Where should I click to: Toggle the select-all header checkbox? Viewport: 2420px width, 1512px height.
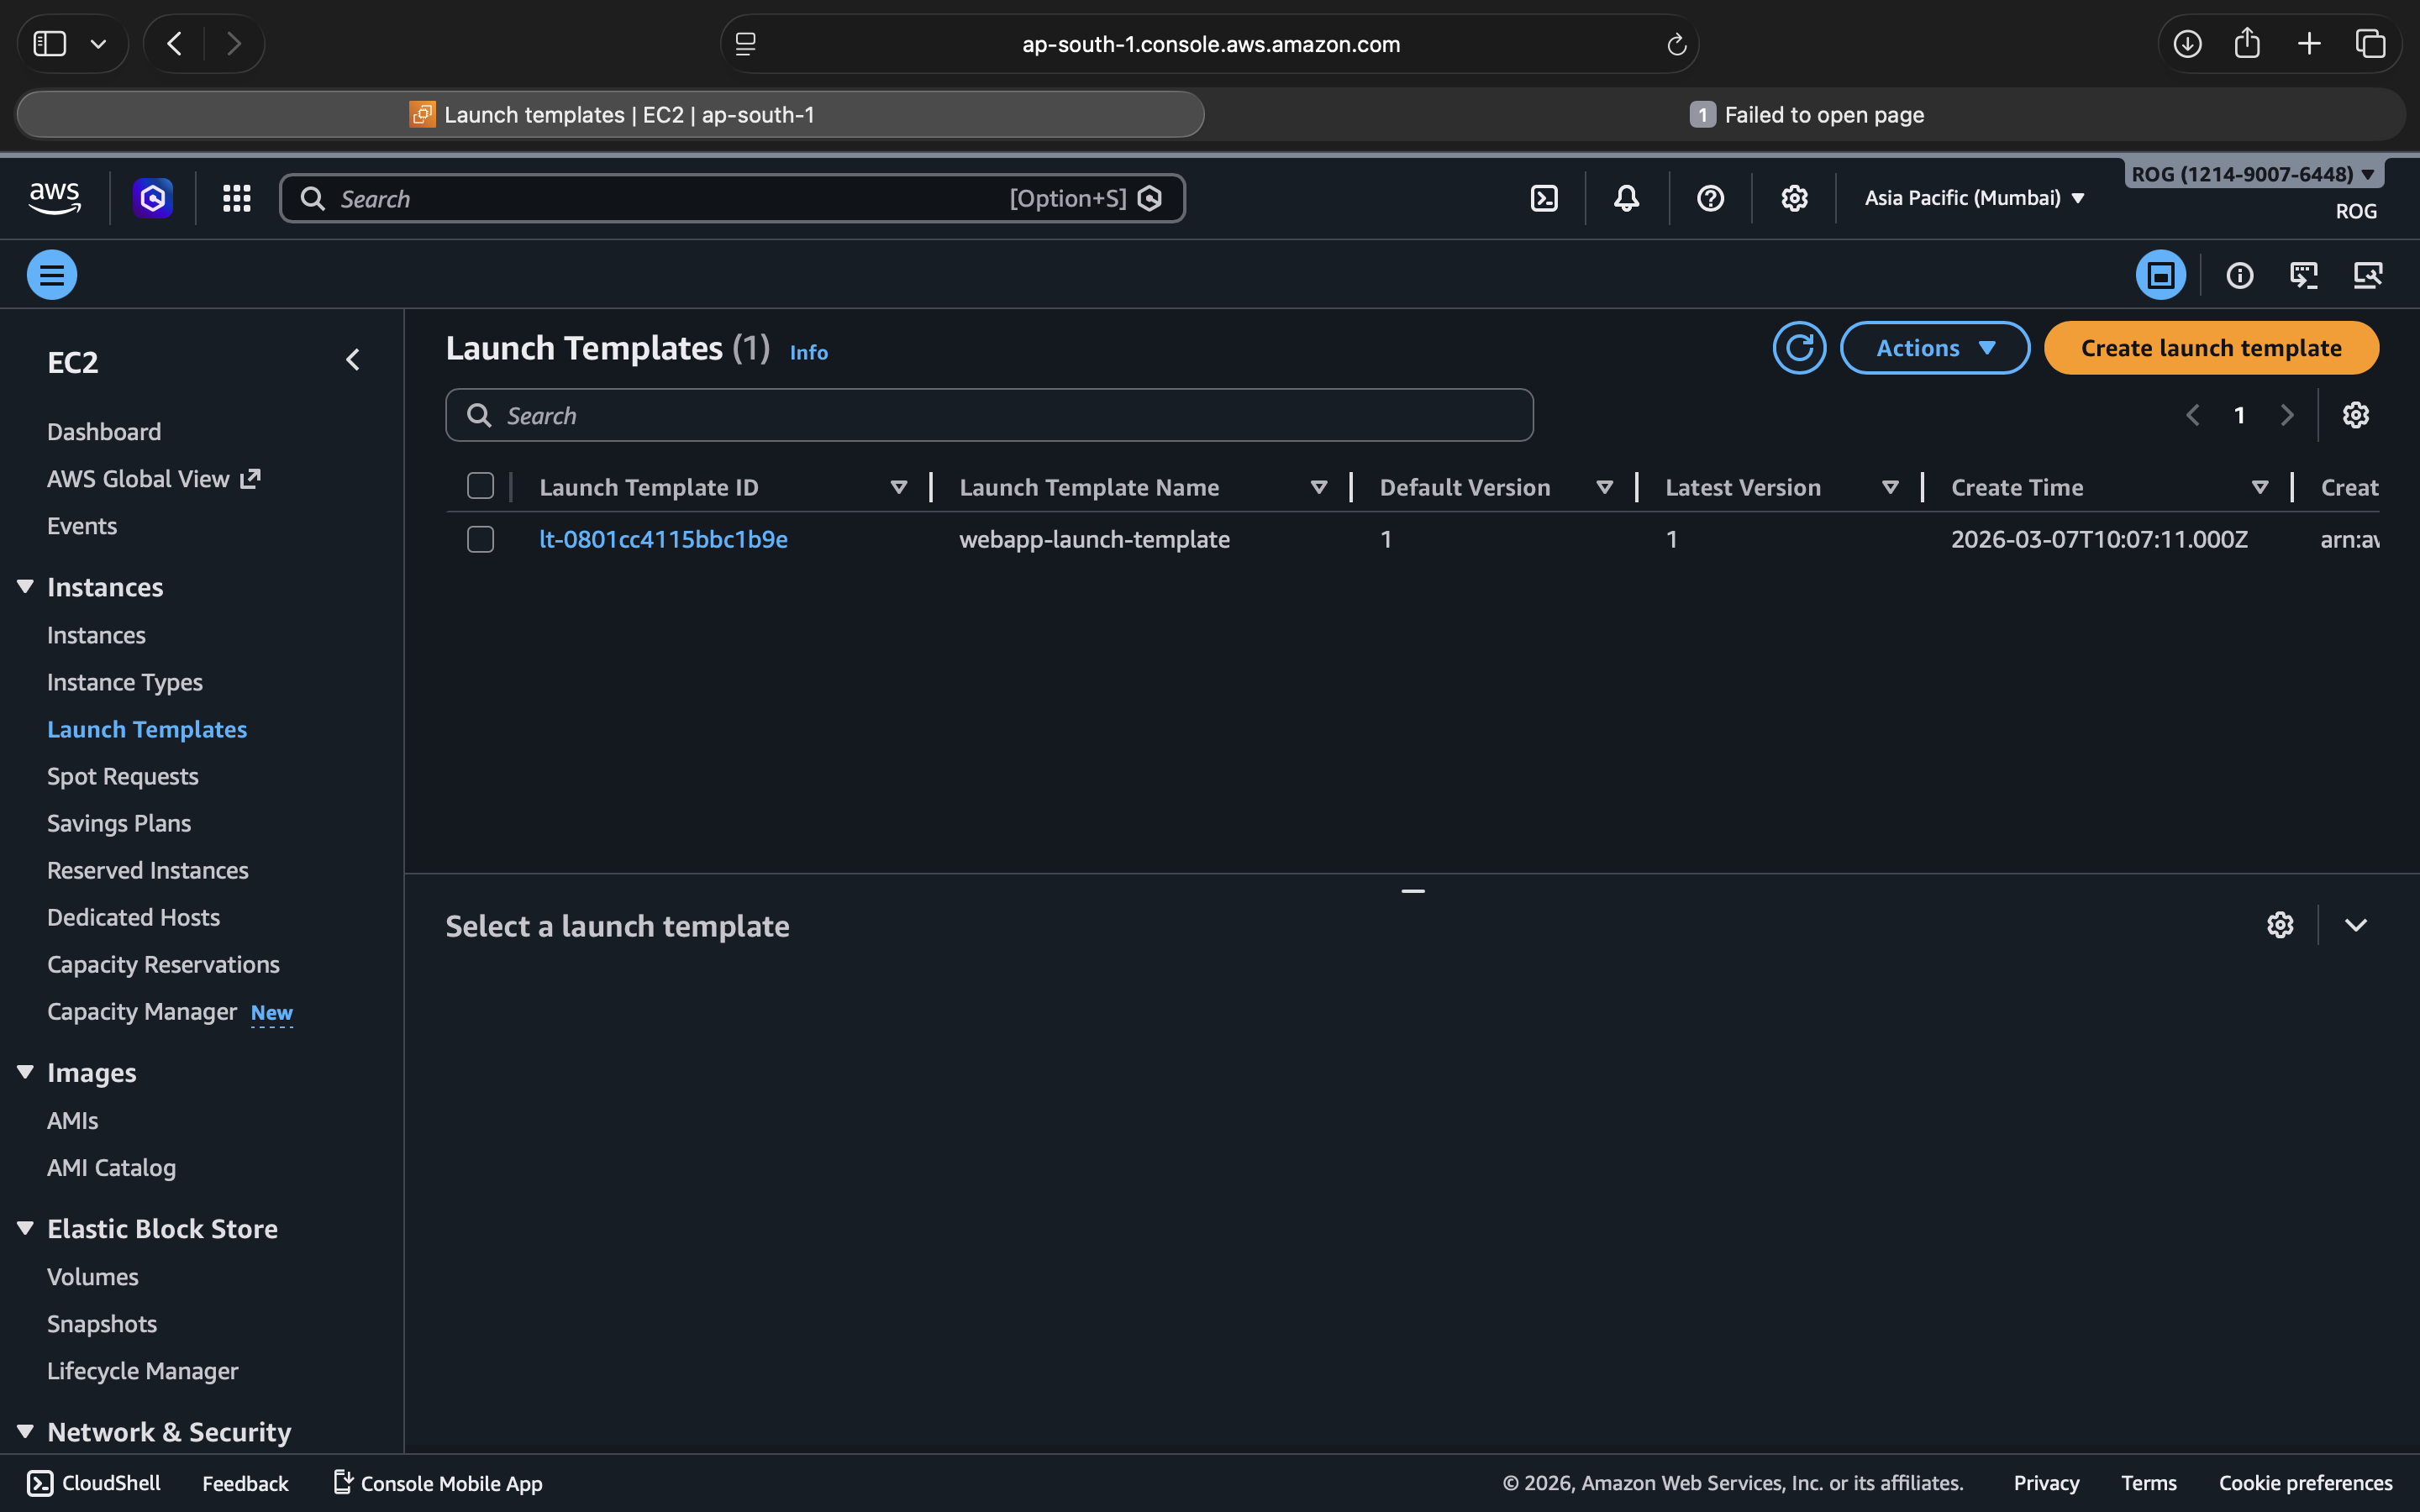pyautogui.click(x=481, y=486)
